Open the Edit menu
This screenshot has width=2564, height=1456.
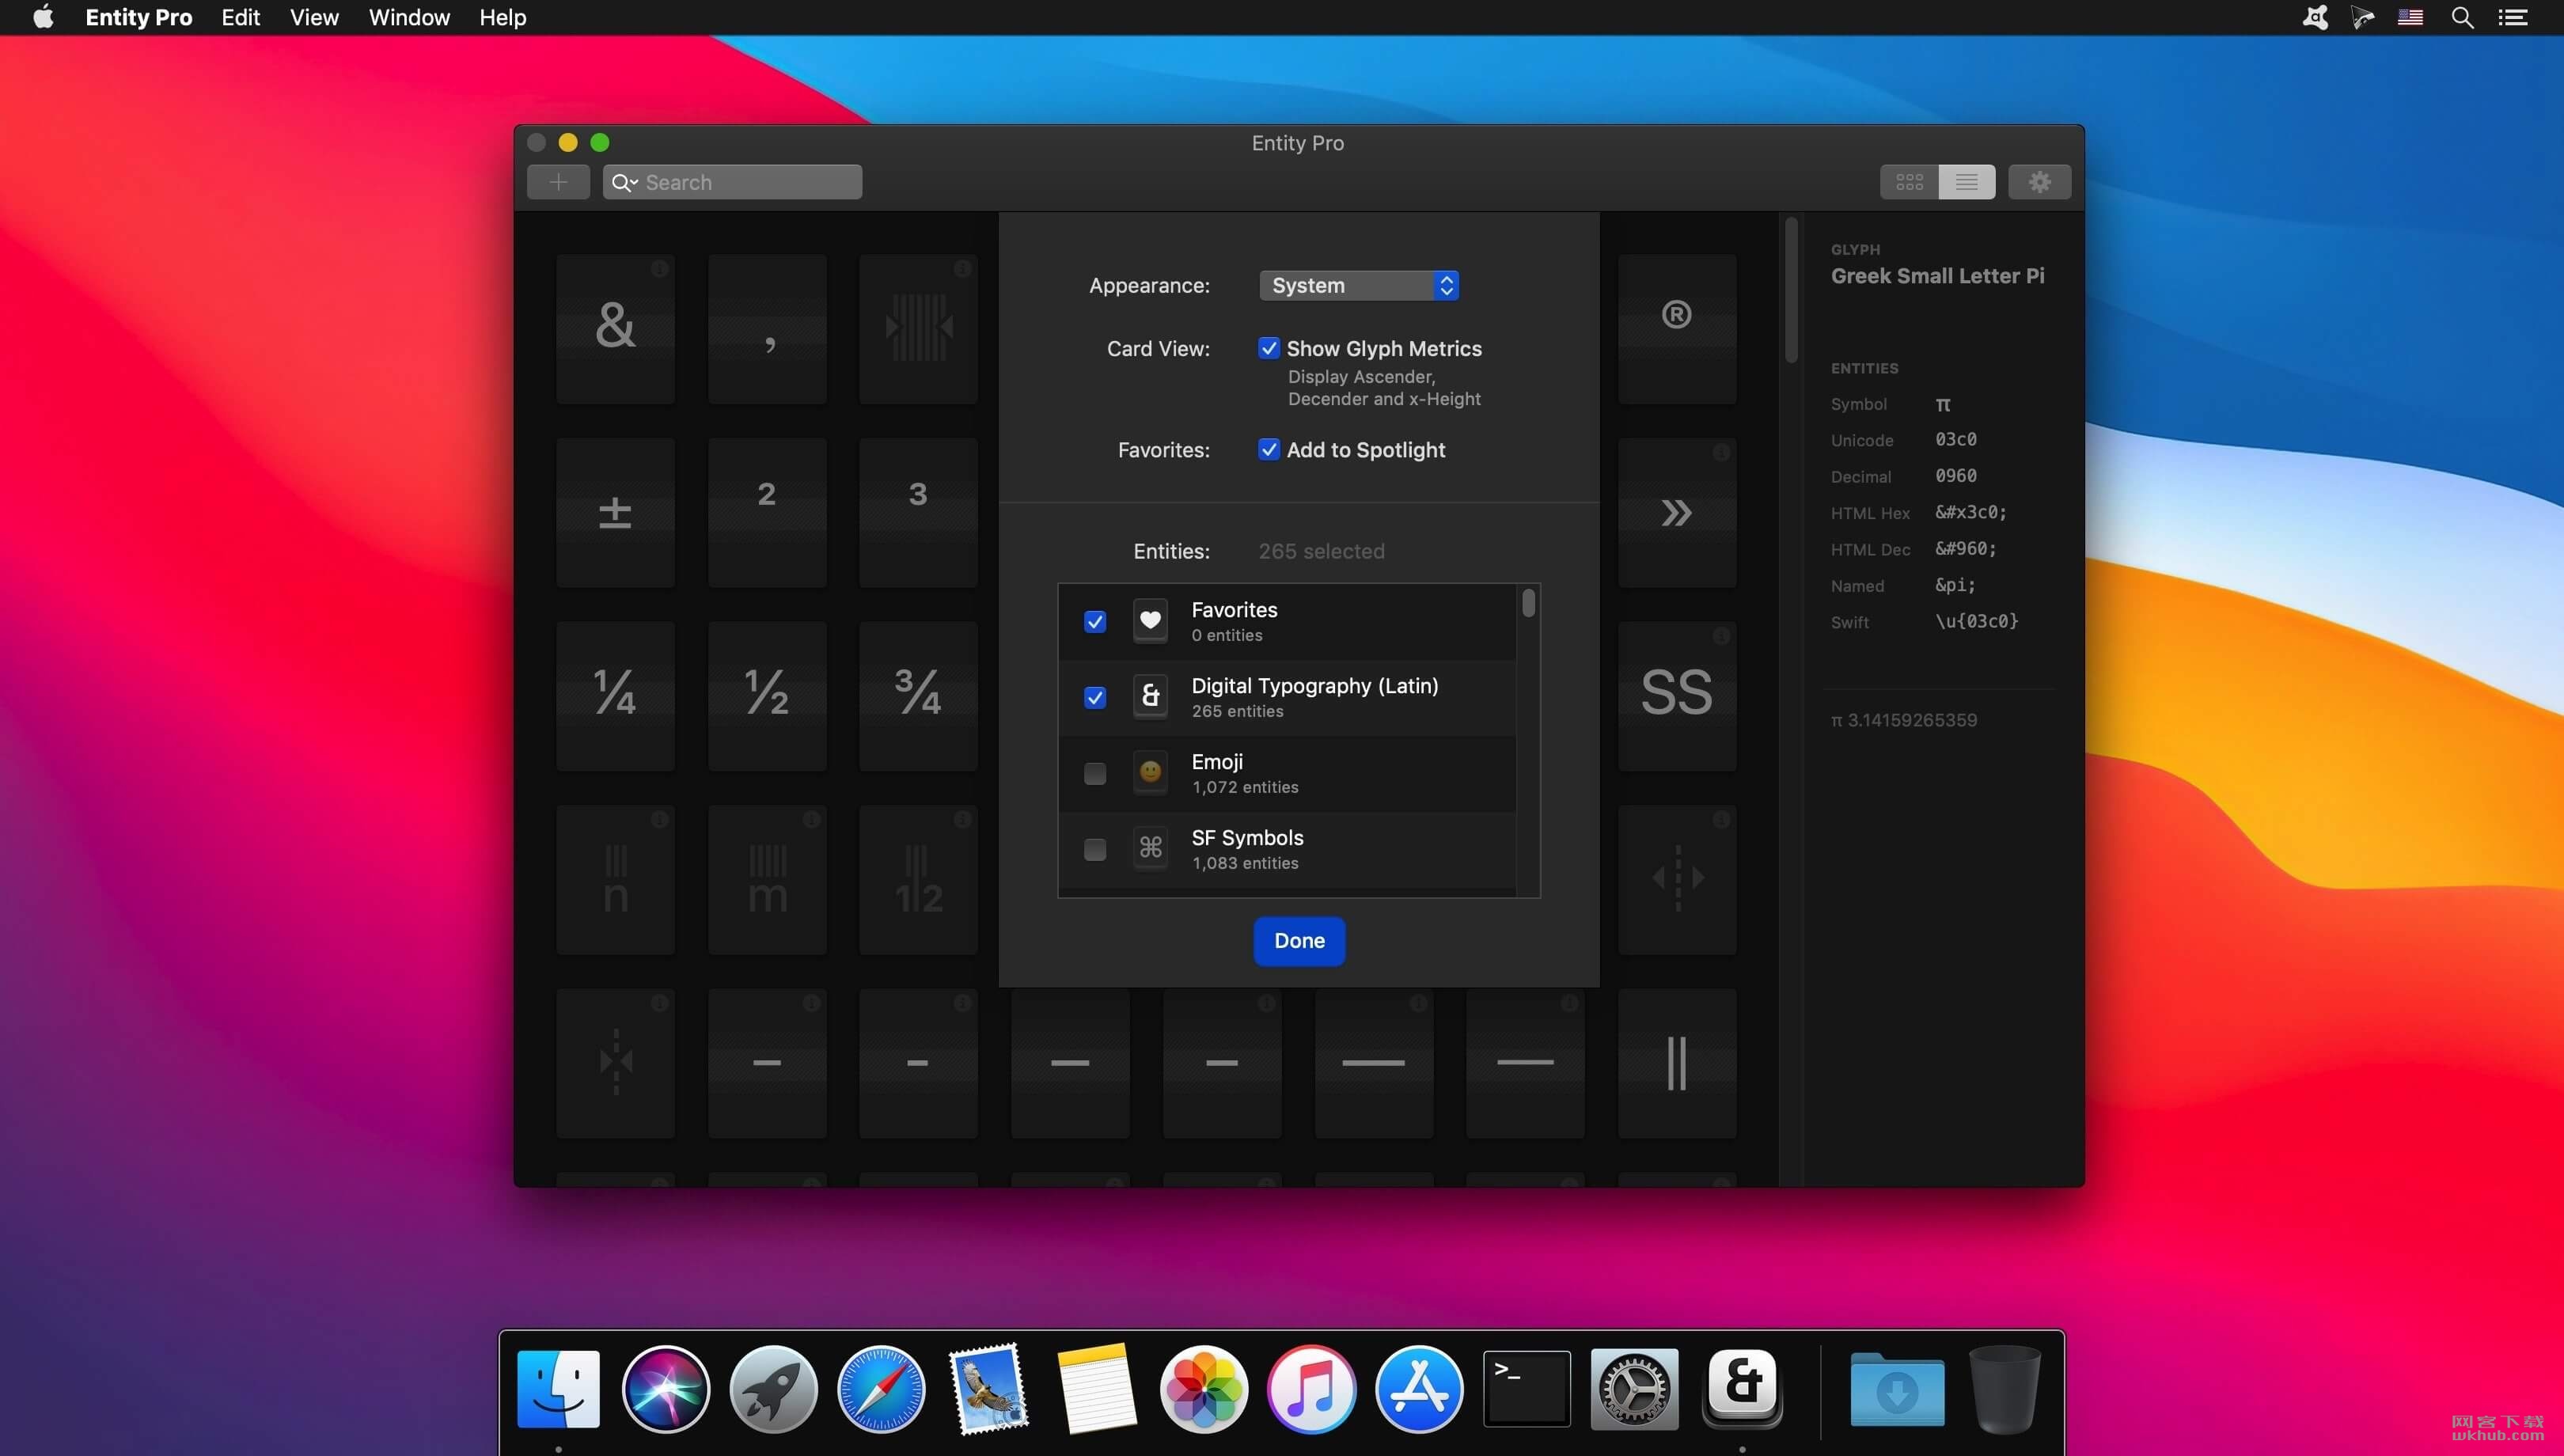point(240,17)
